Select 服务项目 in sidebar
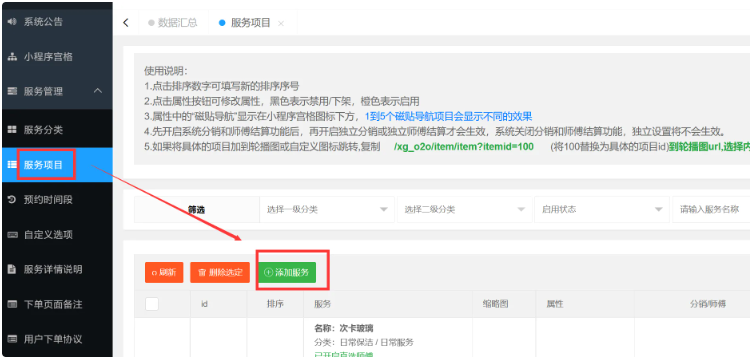Image resolution: width=750 pixels, height=364 pixels. pyautogui.click(x=57, y=165)
